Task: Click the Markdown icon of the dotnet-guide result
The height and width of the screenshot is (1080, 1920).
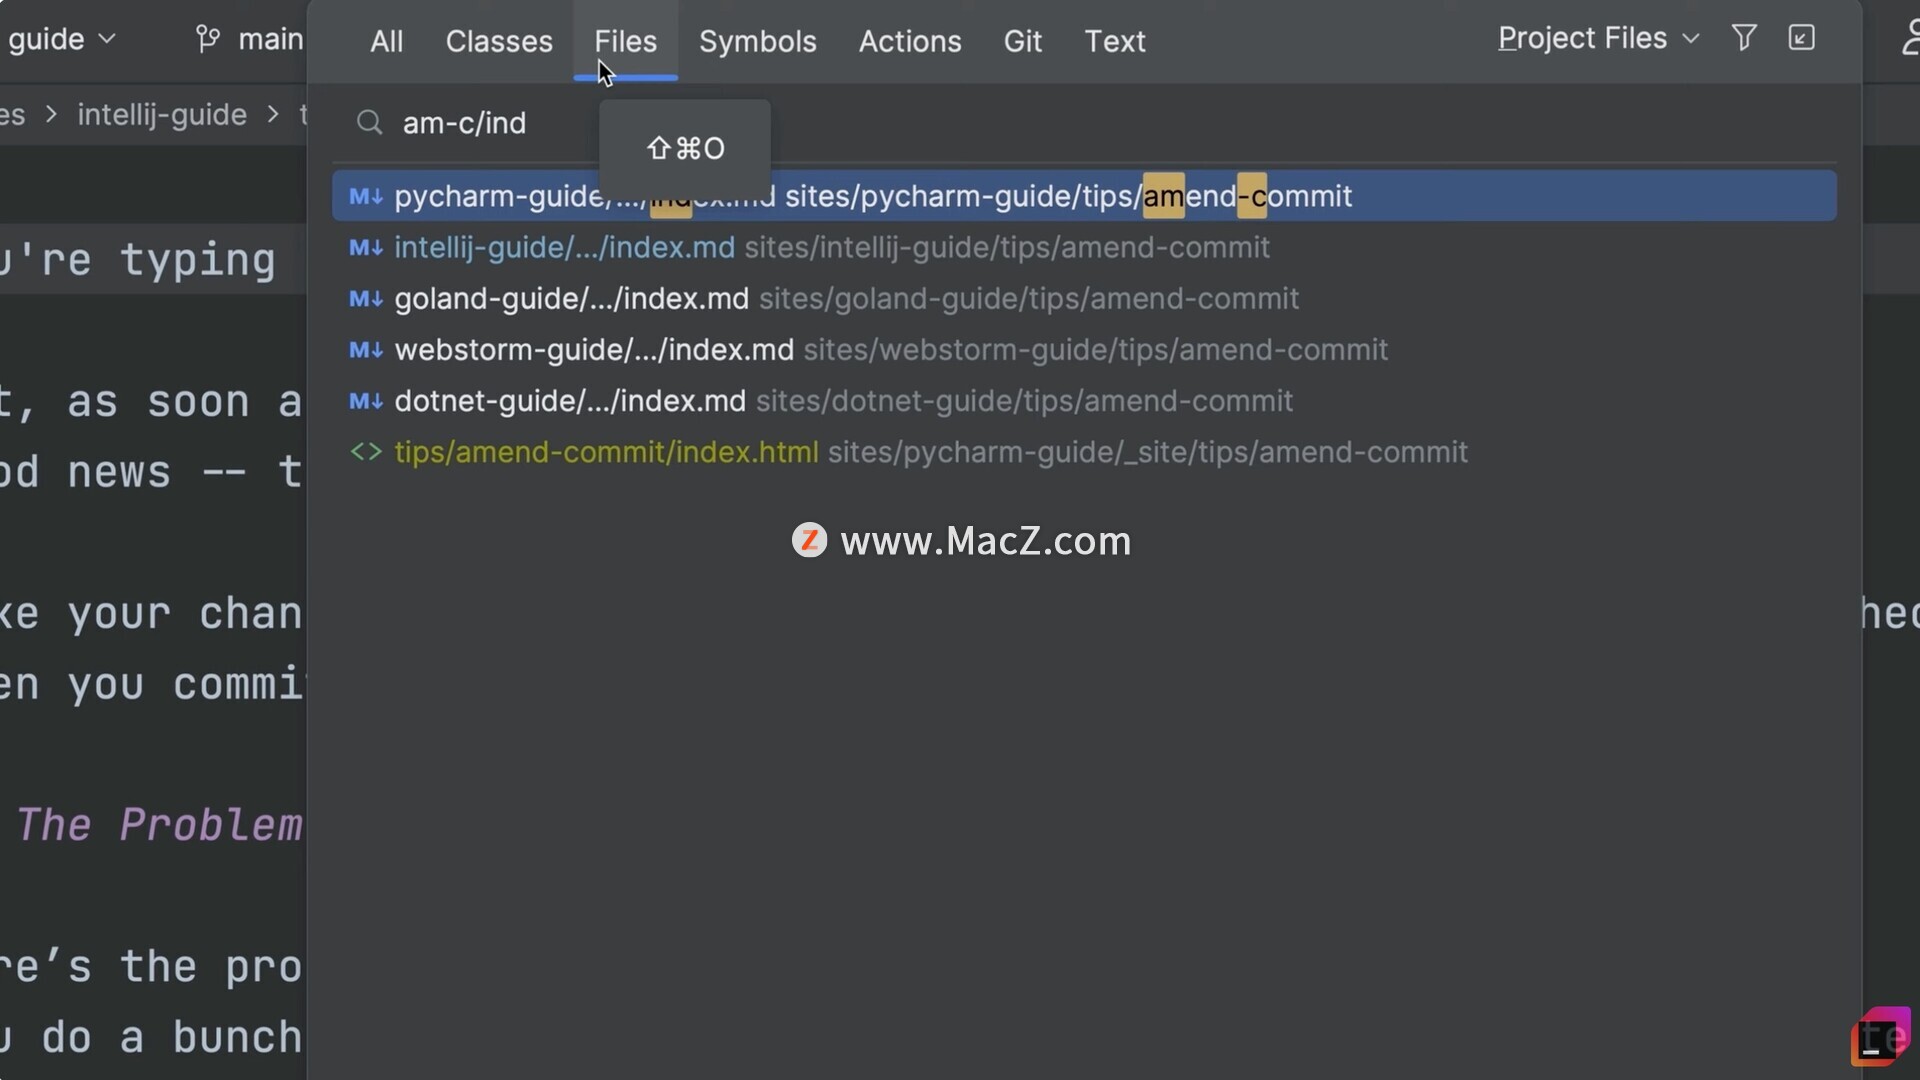Action: 365,401
